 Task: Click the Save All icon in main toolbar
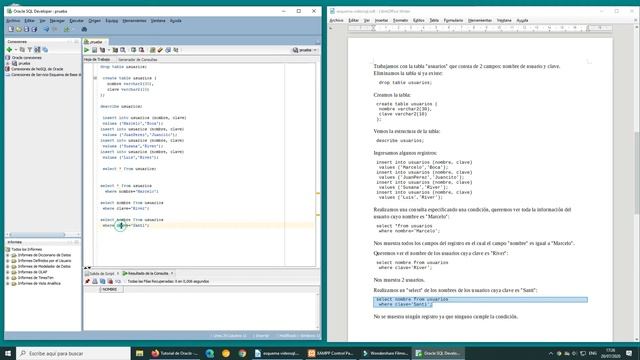[34, 29]
